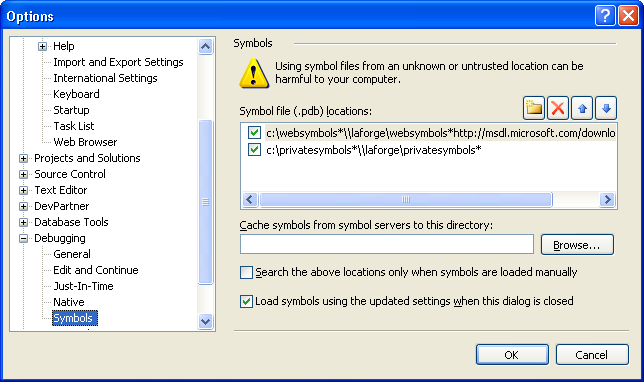
Task: Select the Symbols tree item
Action: [x=75, y=318]
